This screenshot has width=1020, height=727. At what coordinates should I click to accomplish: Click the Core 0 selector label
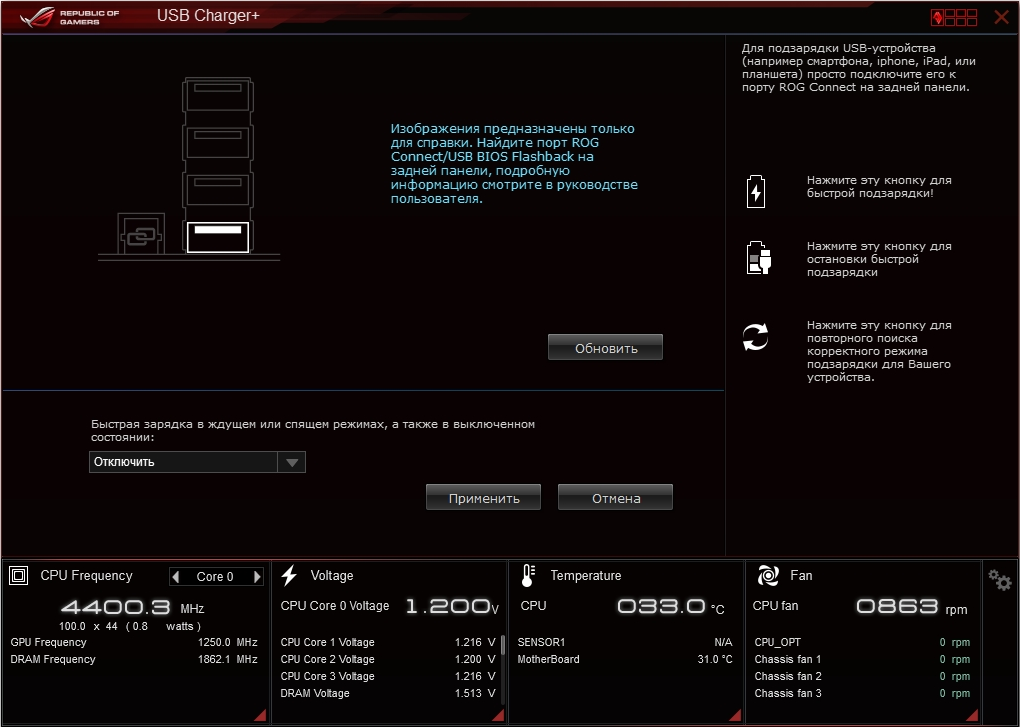pyautogui.click(x=215, y=576)
